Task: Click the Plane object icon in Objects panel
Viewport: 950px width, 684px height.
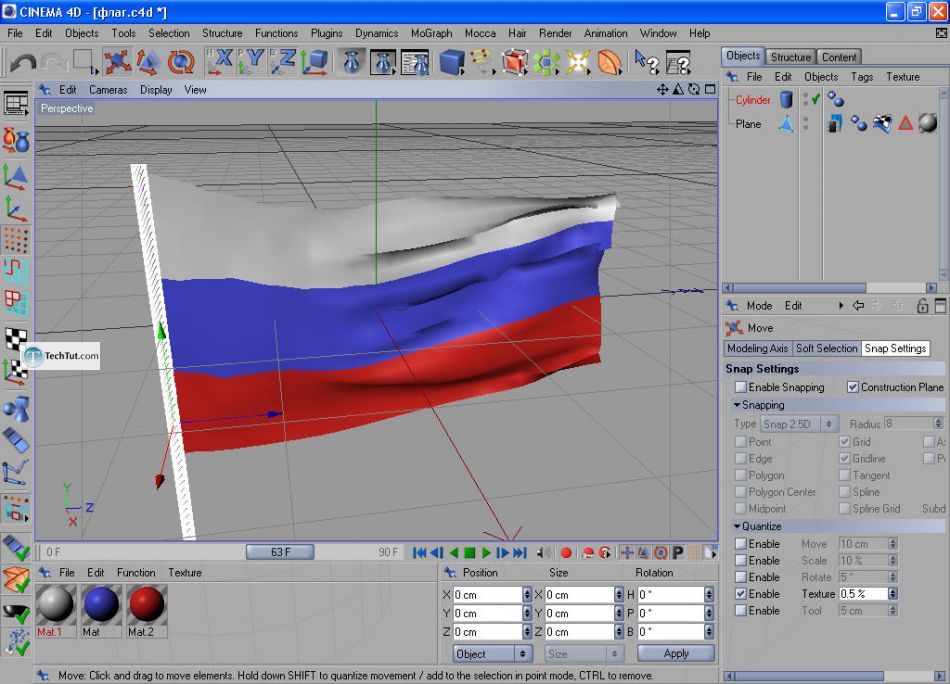Action: (x=786, y=124)
